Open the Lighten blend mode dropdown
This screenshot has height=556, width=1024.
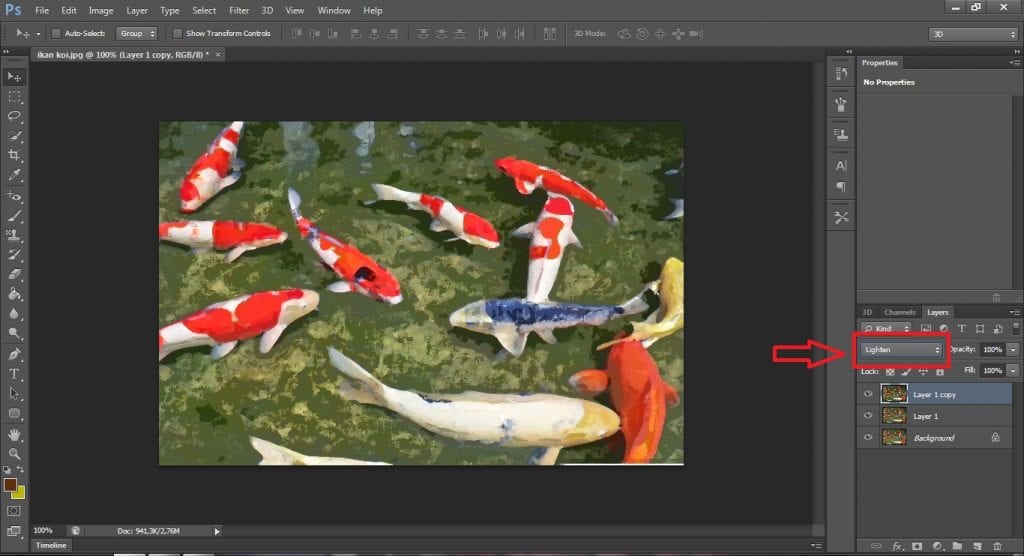tap(901, 350)
